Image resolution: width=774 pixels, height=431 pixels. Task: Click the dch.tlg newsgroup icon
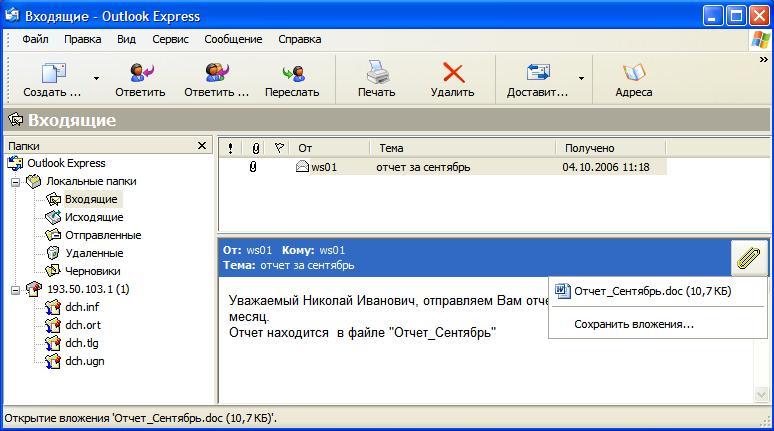[x=53, y=343]
